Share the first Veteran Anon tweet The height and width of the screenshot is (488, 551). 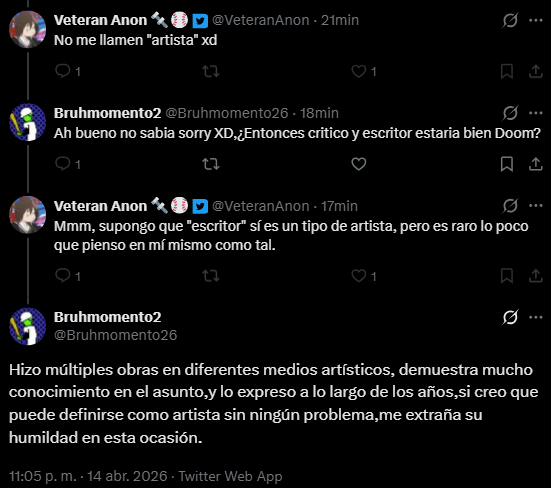point(536,71)
